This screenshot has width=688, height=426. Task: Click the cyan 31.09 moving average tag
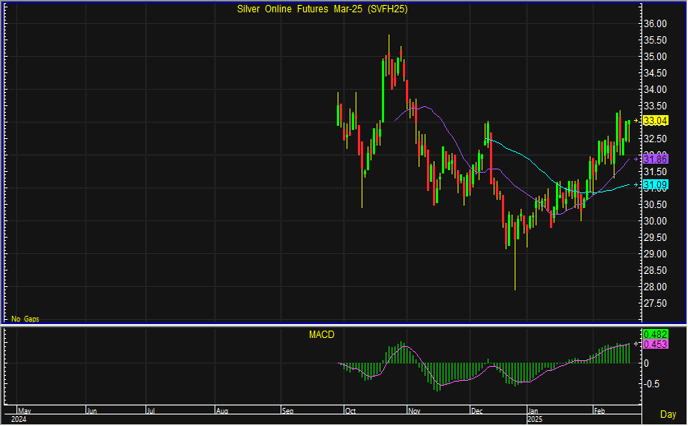(x=655, y=185)
